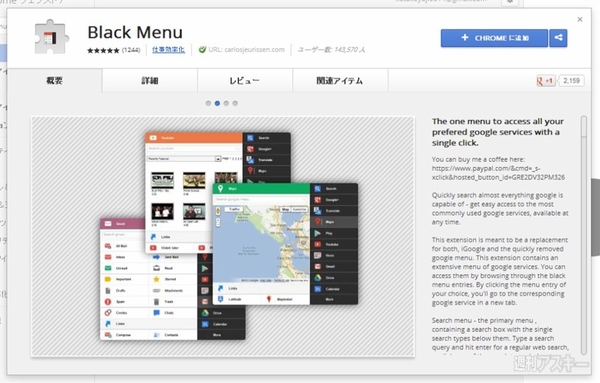The height and width of the screenshot is (383, 600).
Task: Click the share icon button
Action: pos(558,38)
